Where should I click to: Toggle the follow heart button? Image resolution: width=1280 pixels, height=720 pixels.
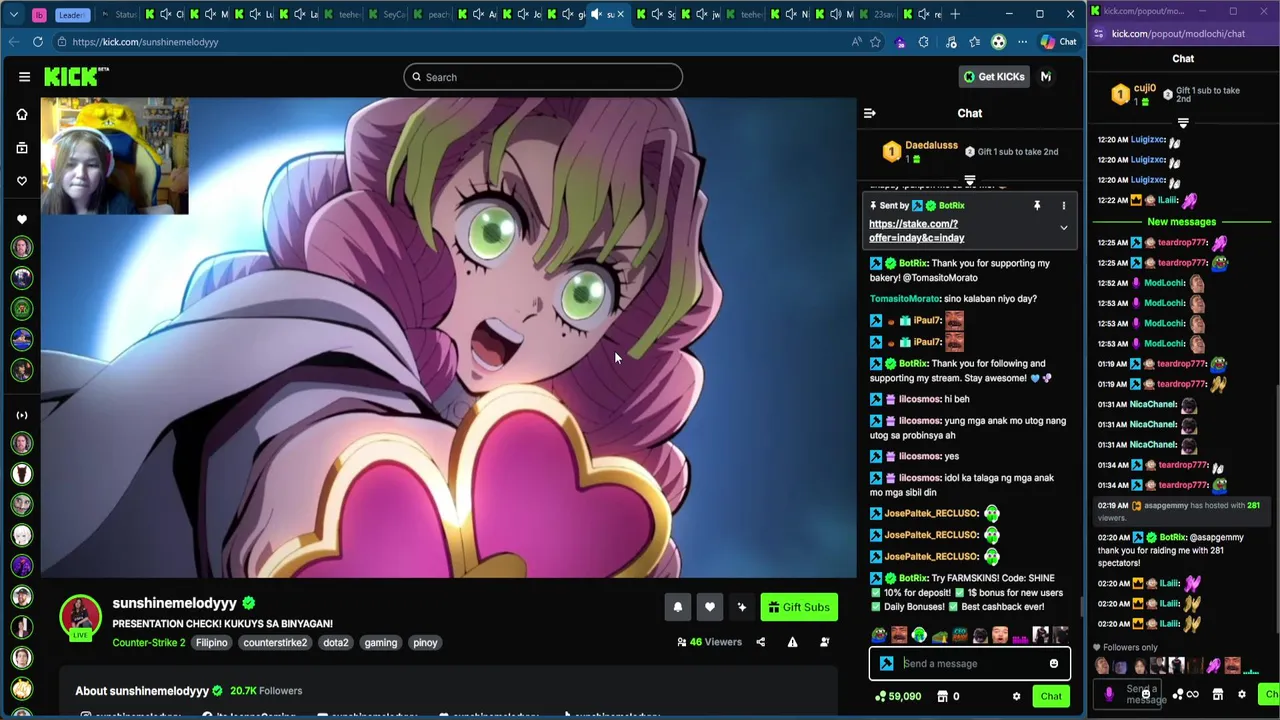[x=710, y=607]
